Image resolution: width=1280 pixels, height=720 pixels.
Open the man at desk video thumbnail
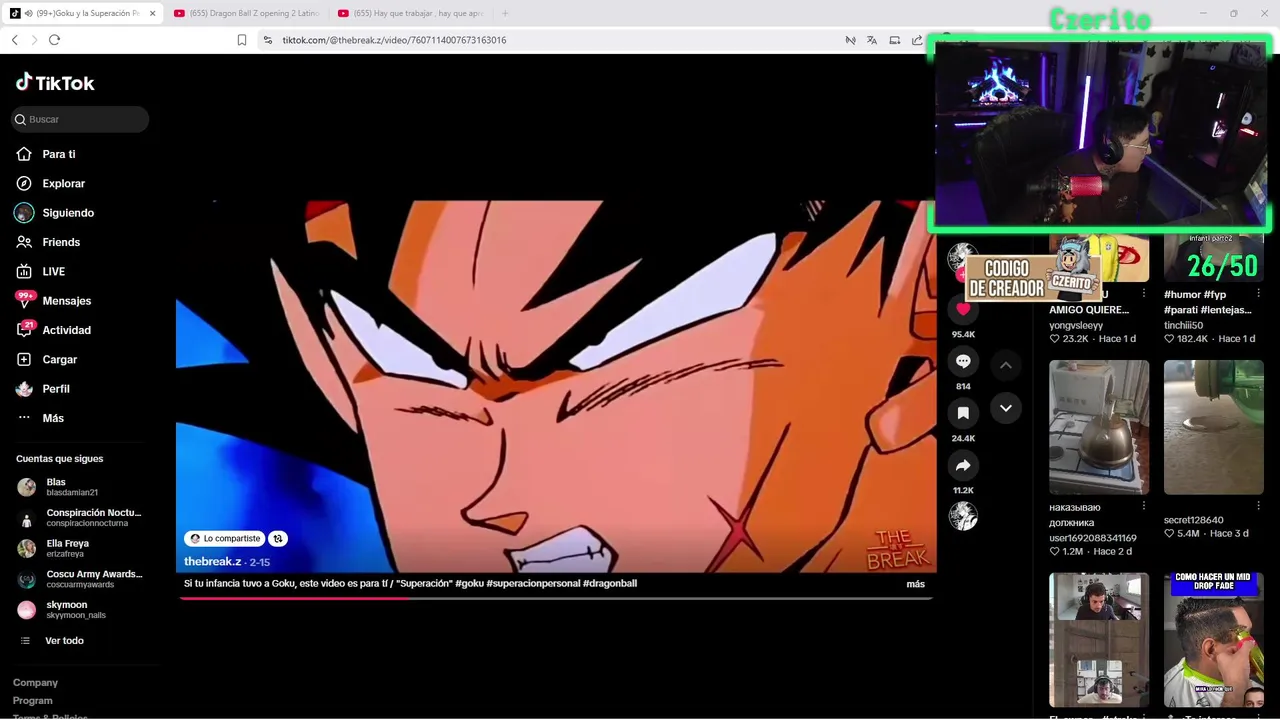click(1099, 640)
